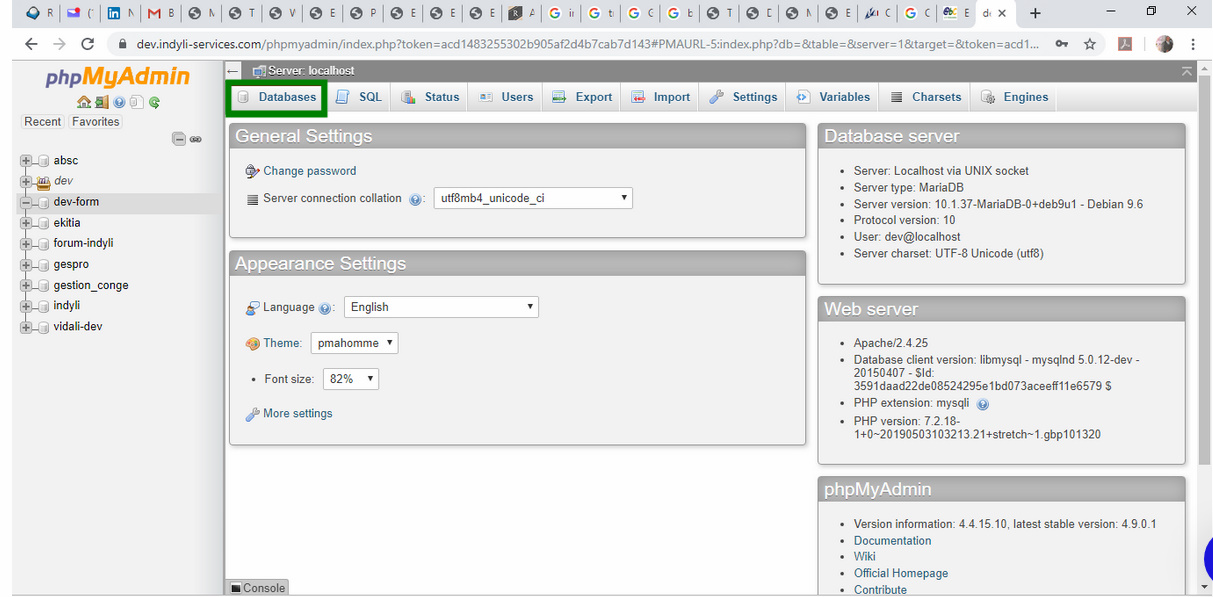
Task: Click the database icon next to absc
Action: (43, 161)
